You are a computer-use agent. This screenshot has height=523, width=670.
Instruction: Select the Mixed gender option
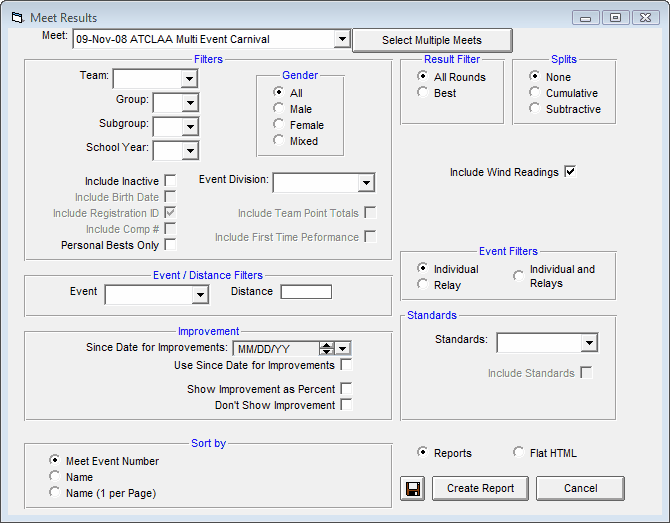[279, 140]
